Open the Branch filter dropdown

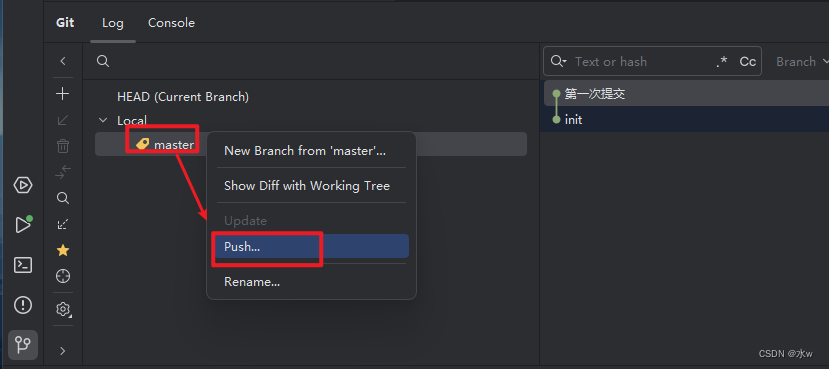tap(802, 62)
